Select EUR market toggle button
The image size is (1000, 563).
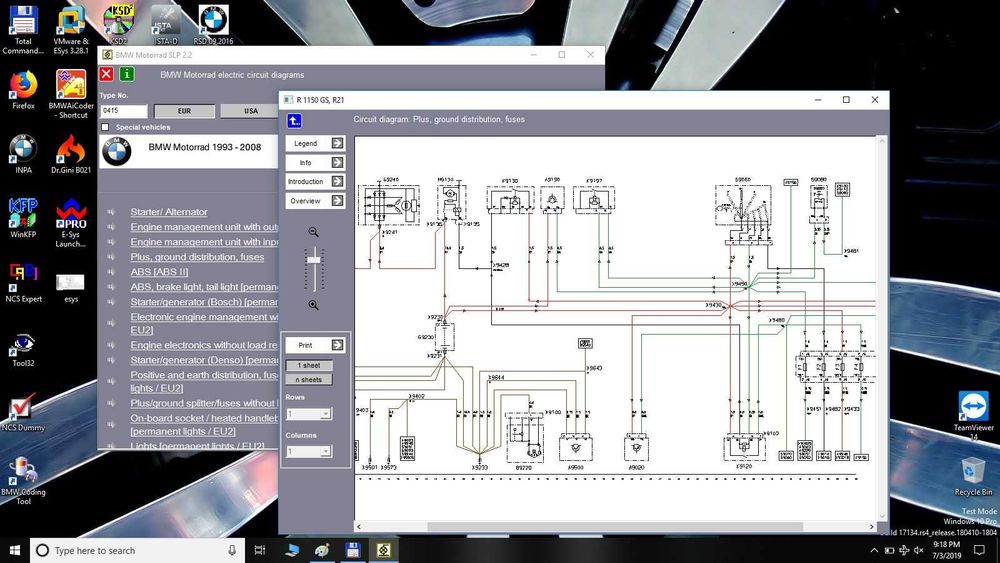184,111
